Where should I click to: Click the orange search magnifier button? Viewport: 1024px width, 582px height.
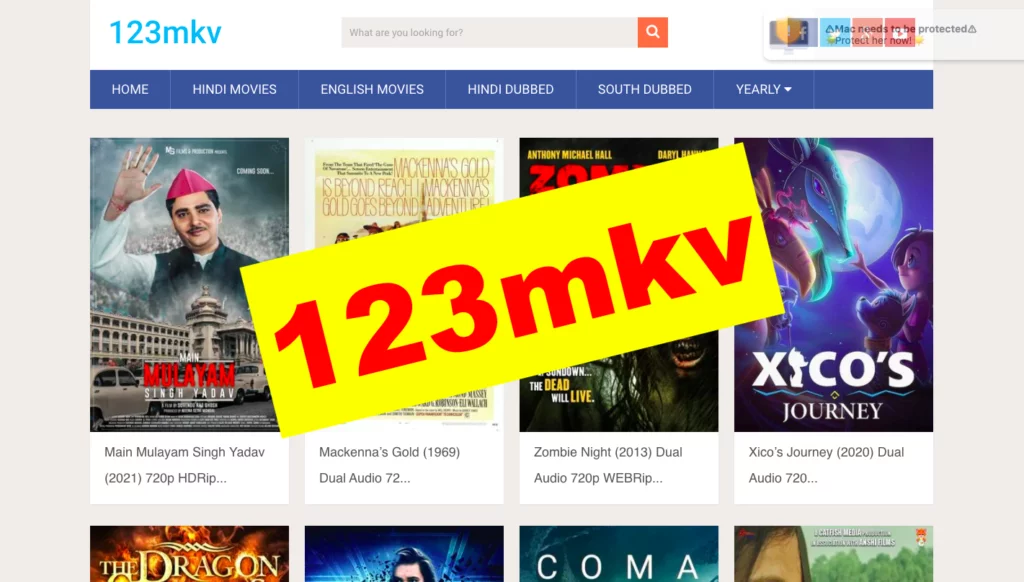coord(652,32)
